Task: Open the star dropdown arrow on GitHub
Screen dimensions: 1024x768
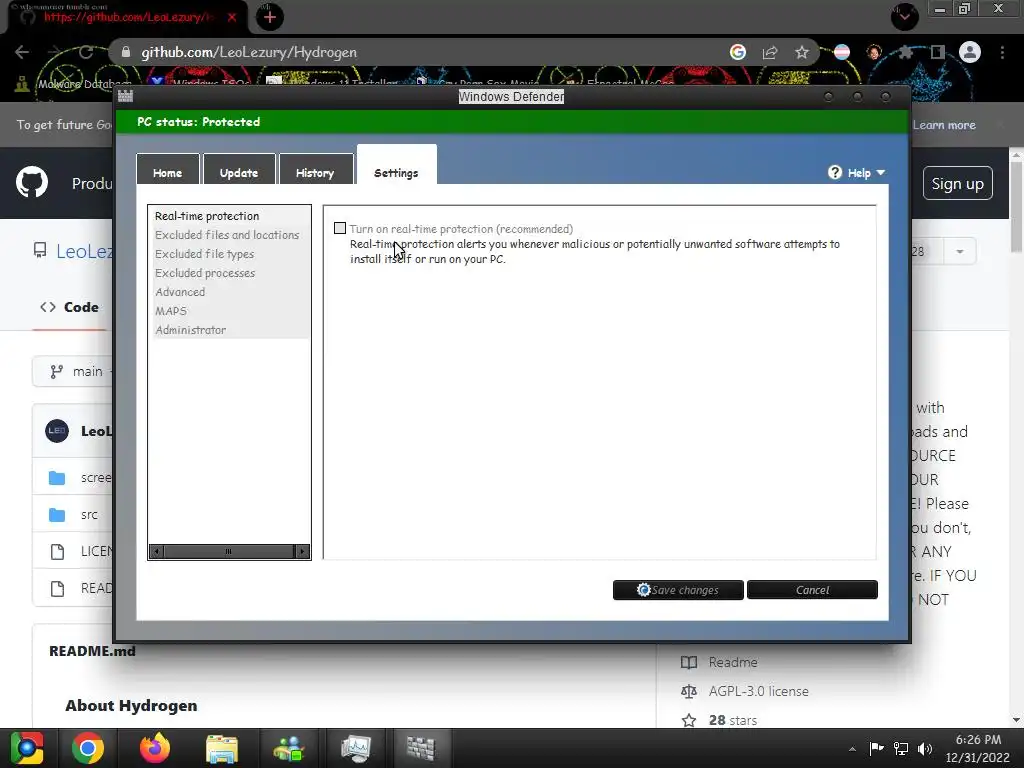Action: point(960,251)
